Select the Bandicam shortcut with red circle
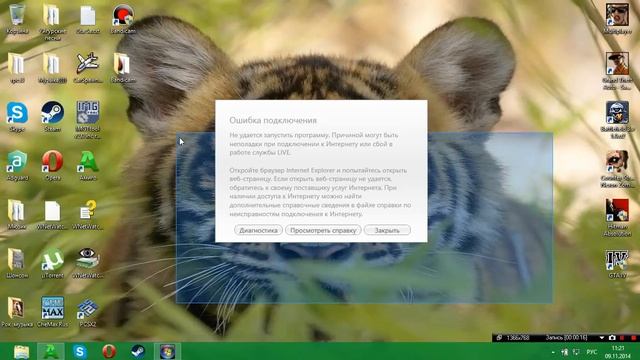 (x=122, y=19)
